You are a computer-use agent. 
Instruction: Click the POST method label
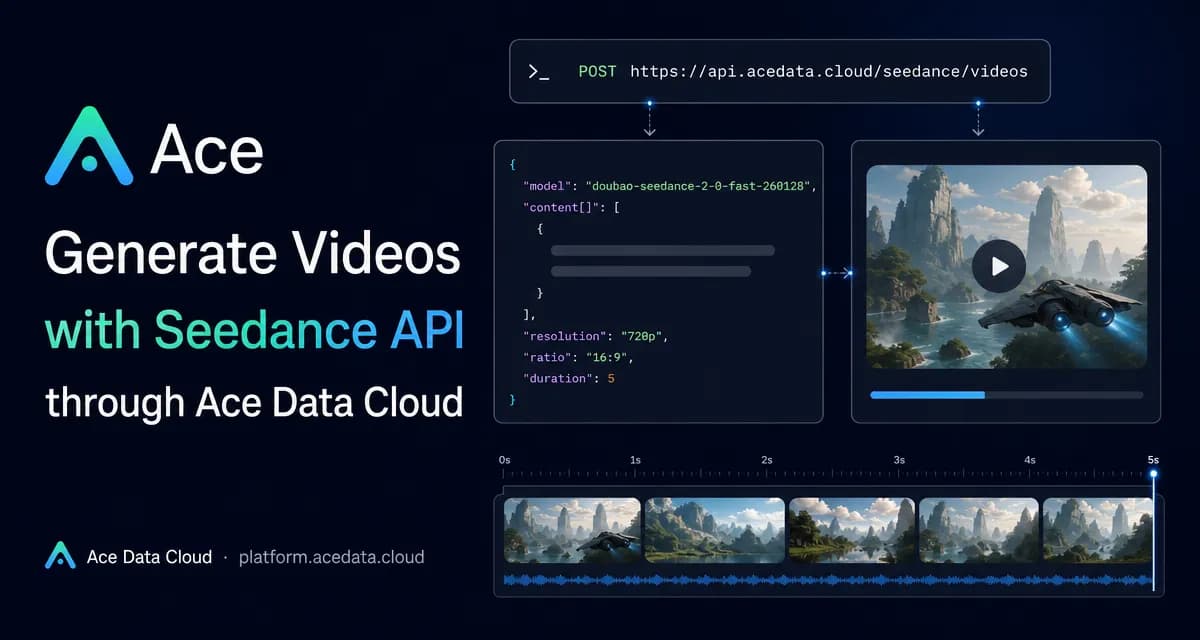tap(598, 72)
